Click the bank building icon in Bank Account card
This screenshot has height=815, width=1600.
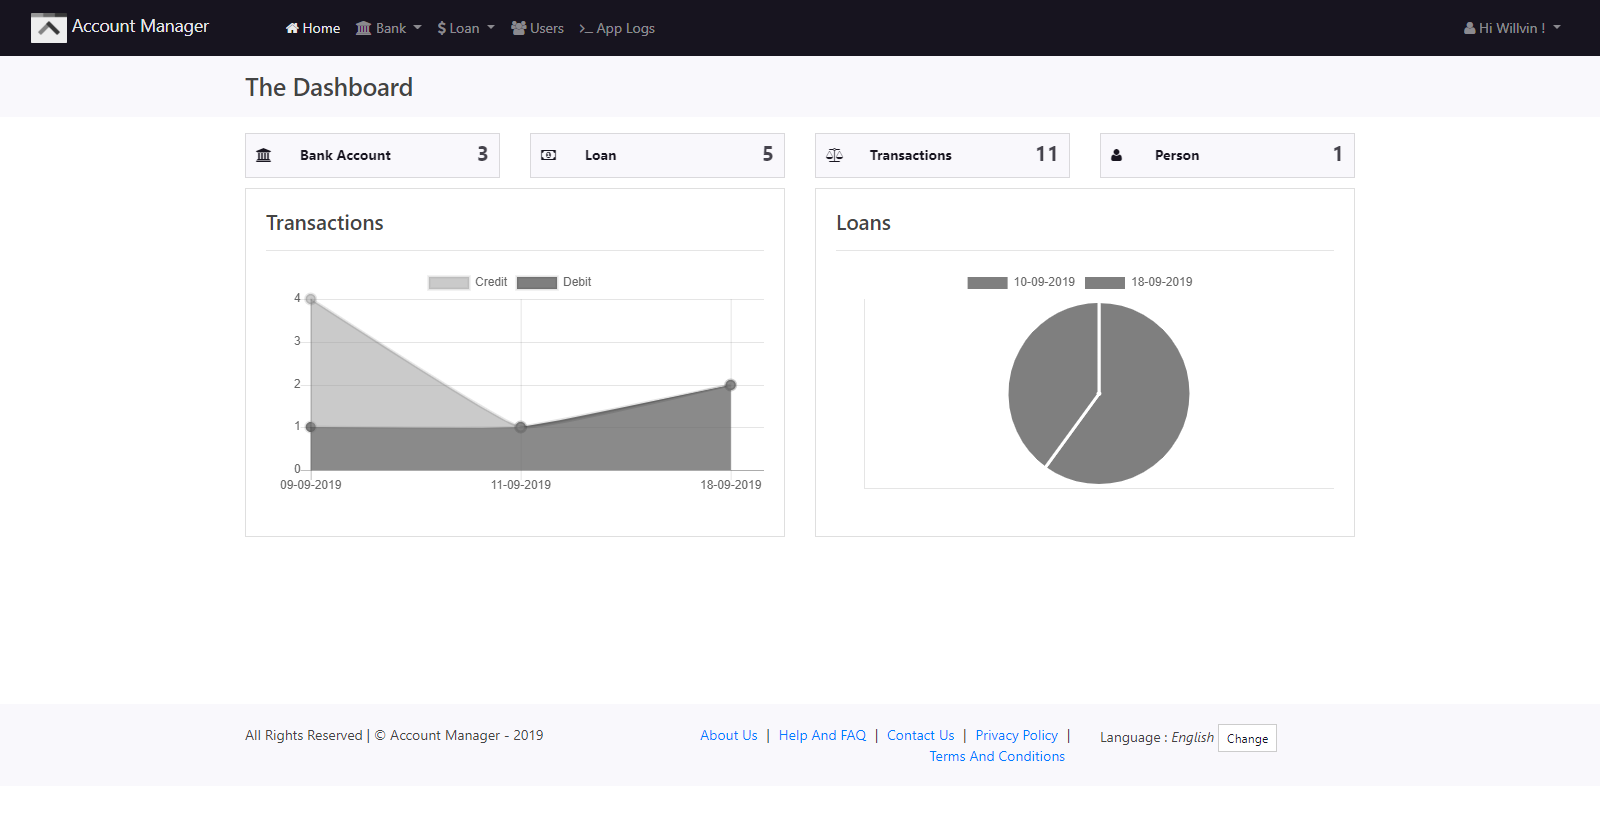[264, 155]
